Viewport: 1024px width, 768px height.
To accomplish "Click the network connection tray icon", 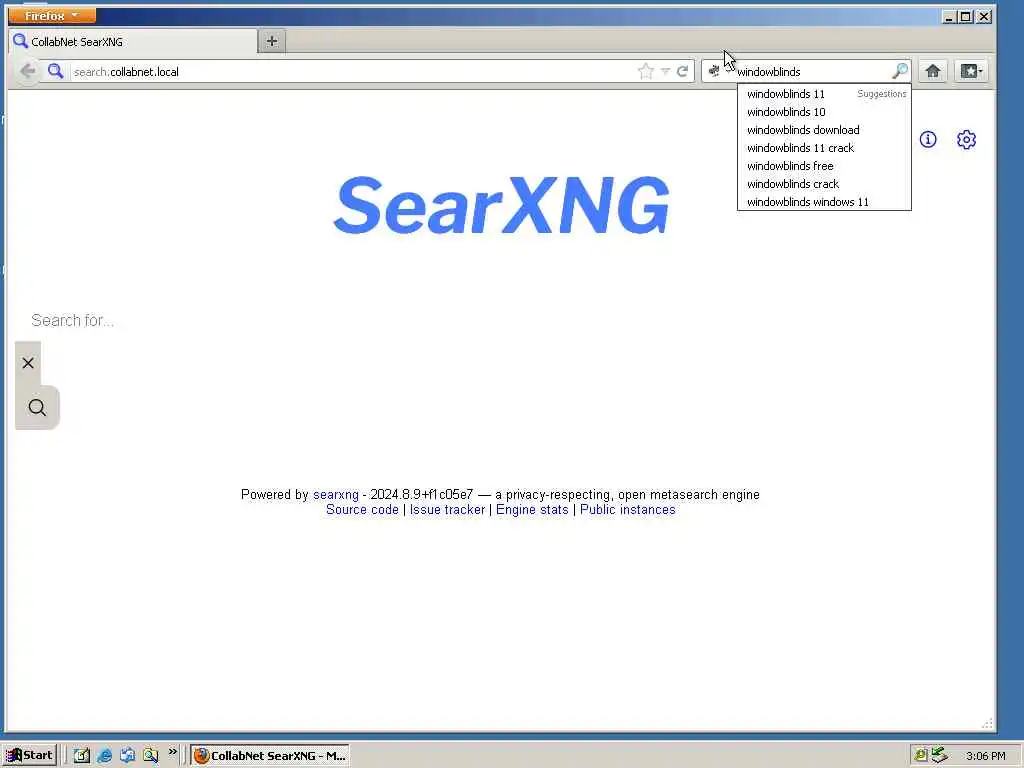I will (939, 755).
